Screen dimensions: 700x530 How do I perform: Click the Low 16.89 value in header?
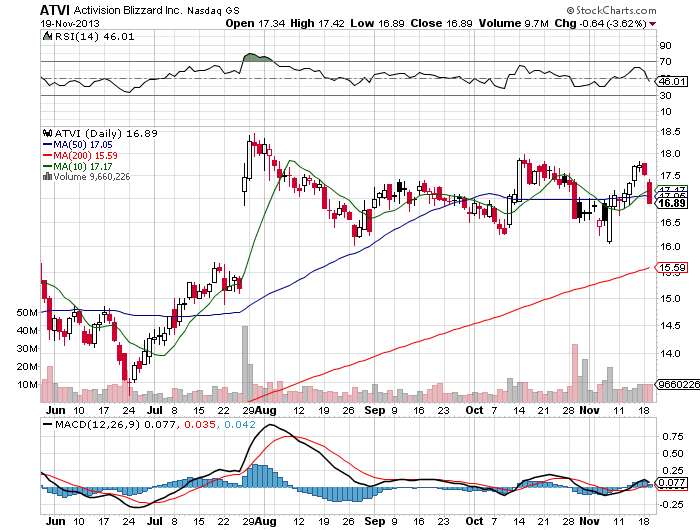click(377, 23)
